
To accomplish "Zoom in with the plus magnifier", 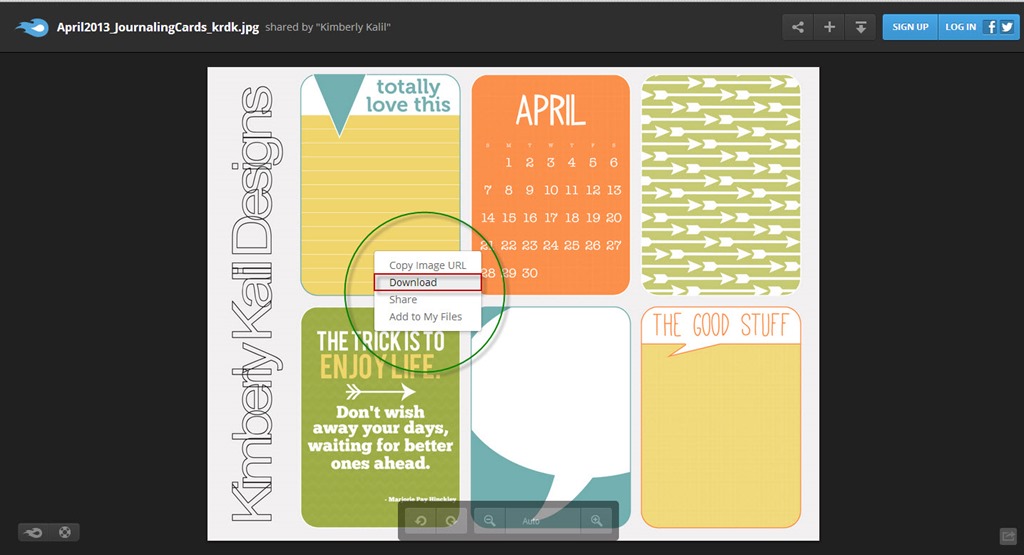I will (x=596, y=520).
